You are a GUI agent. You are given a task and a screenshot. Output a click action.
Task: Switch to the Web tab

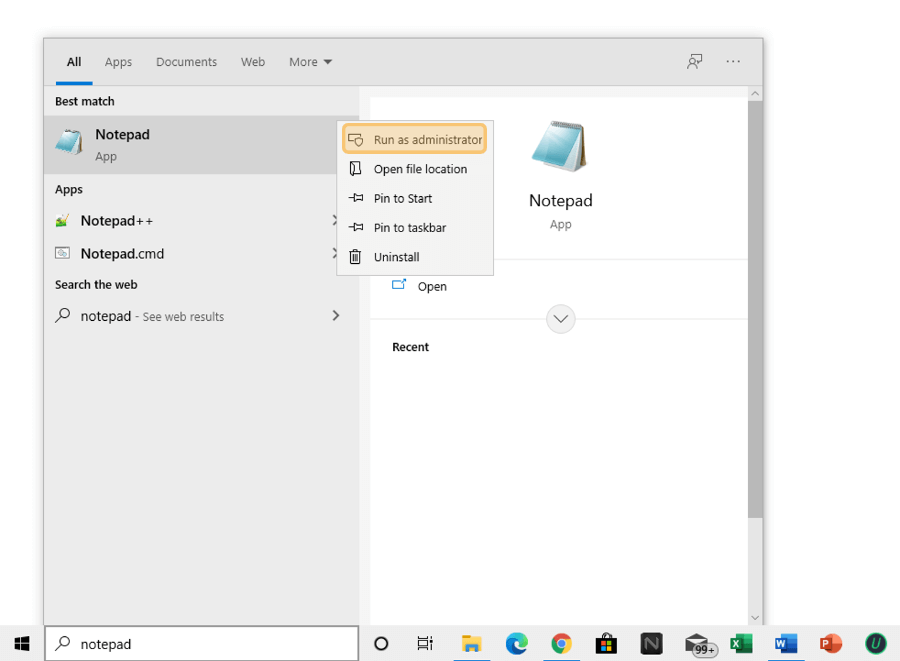(x=253, y=61)
